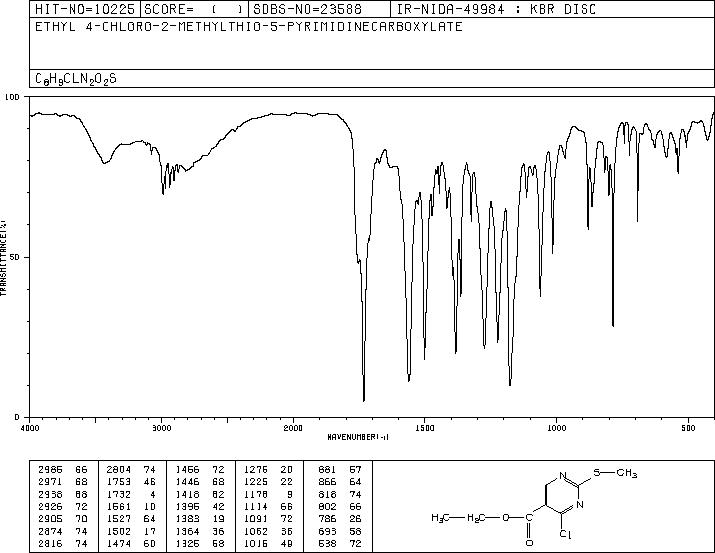This screenshot has height=553, width=715.
Task: Click the 1446 peak table entry
Action: [200, 482]
